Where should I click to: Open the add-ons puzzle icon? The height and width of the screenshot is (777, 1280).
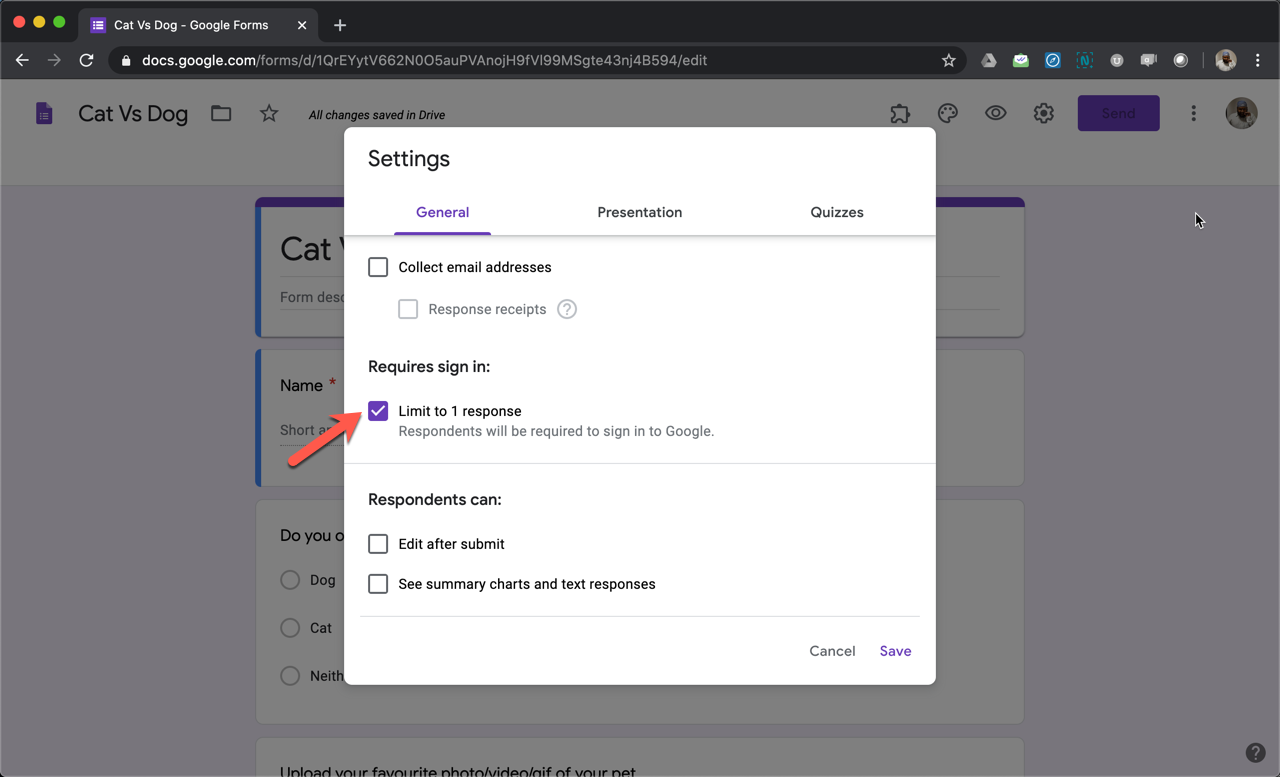pyautogui.click(x=900, y=114)
